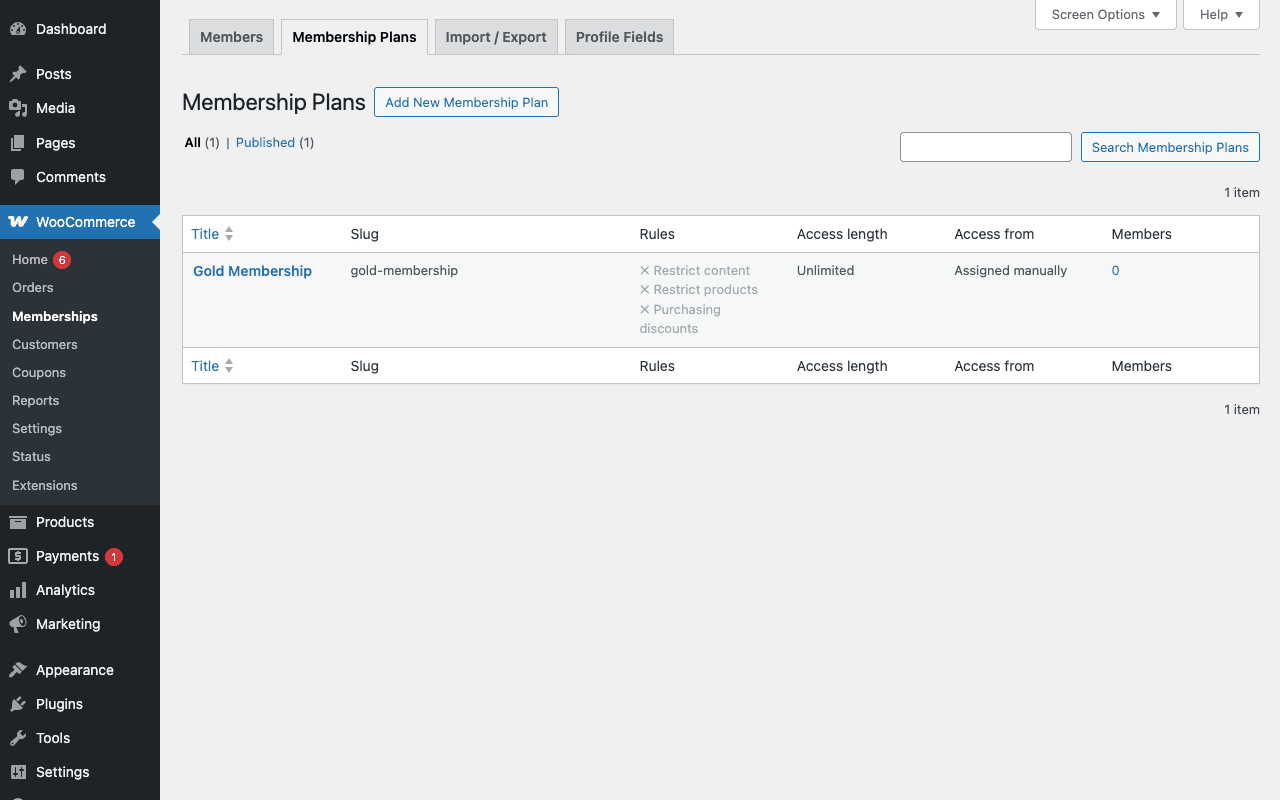Screen dimensions: 1280x800
Task: Click the top 1 item count text
Action: (x=1242, y=193)
